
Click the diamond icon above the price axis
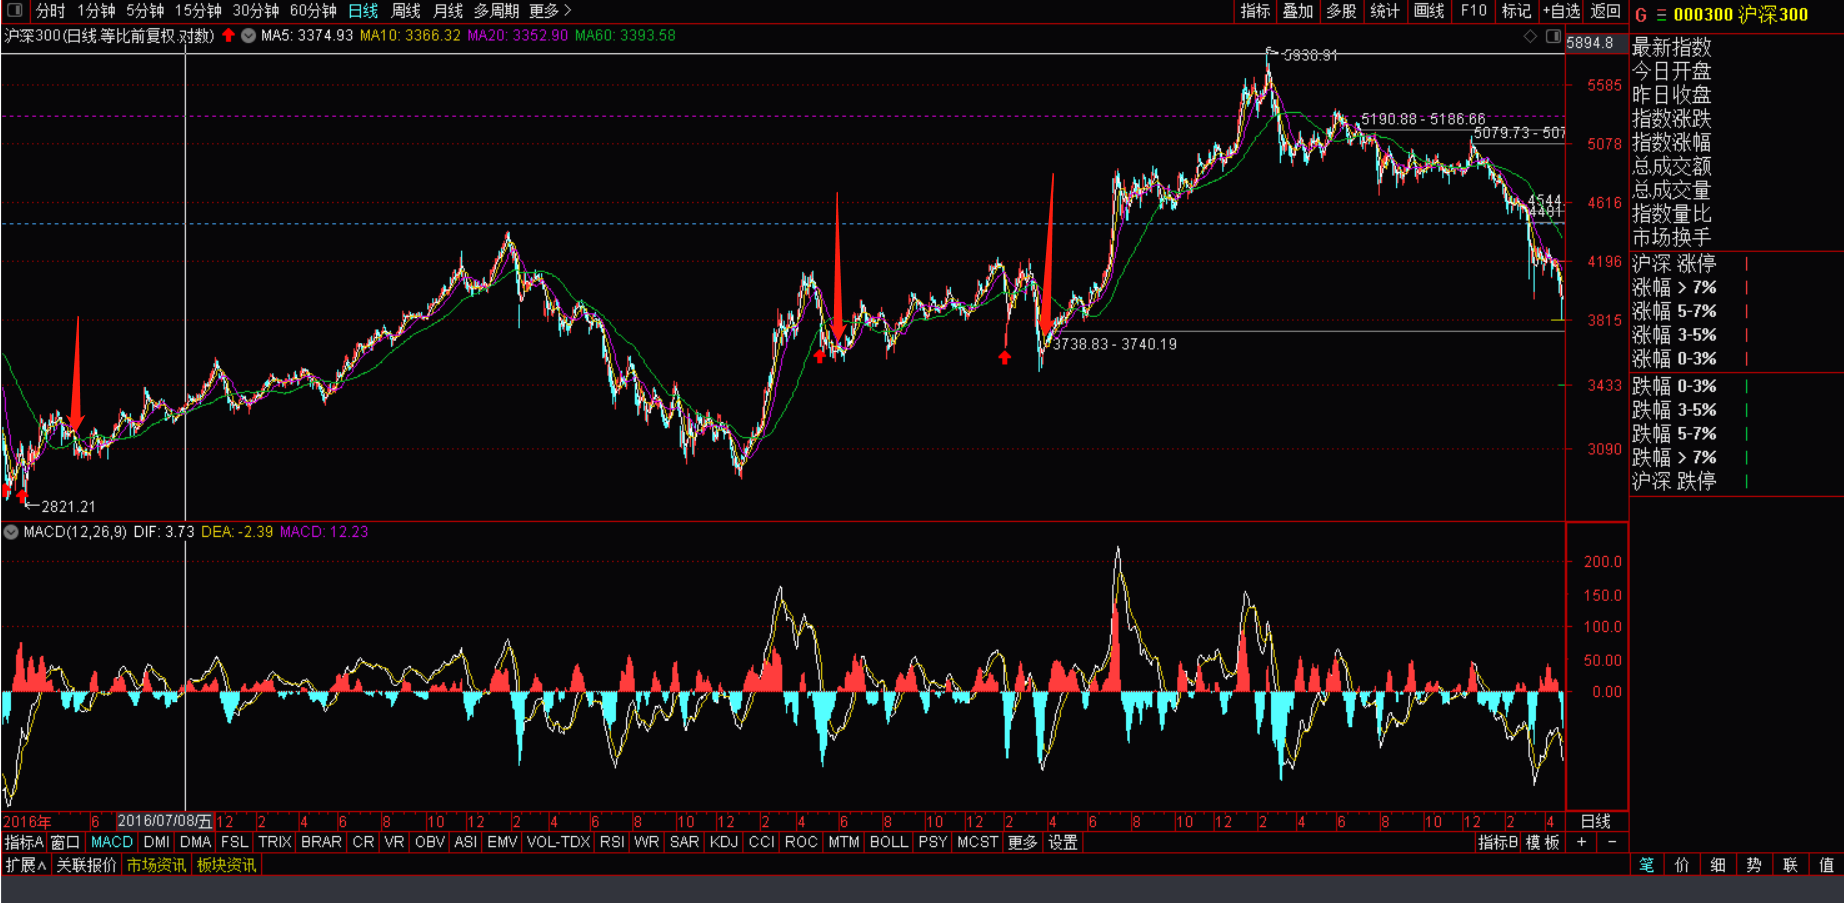(1530, 36)
